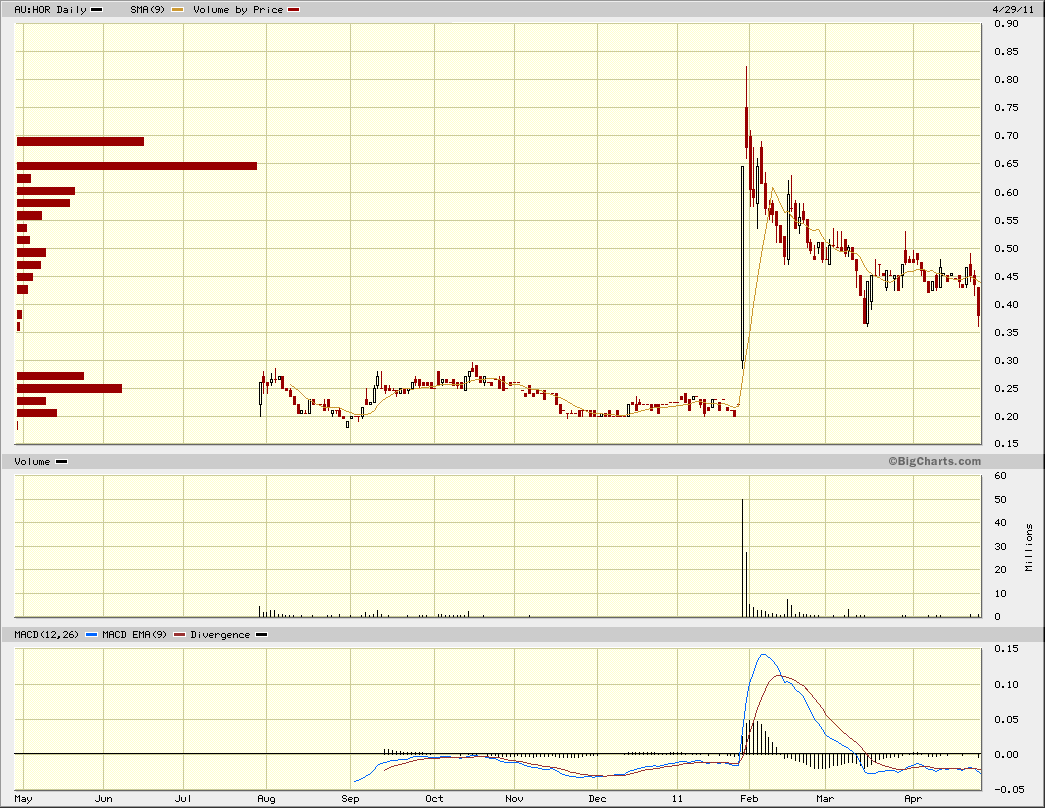Click the 4/29/11 date label

(x=1013, y=9)
